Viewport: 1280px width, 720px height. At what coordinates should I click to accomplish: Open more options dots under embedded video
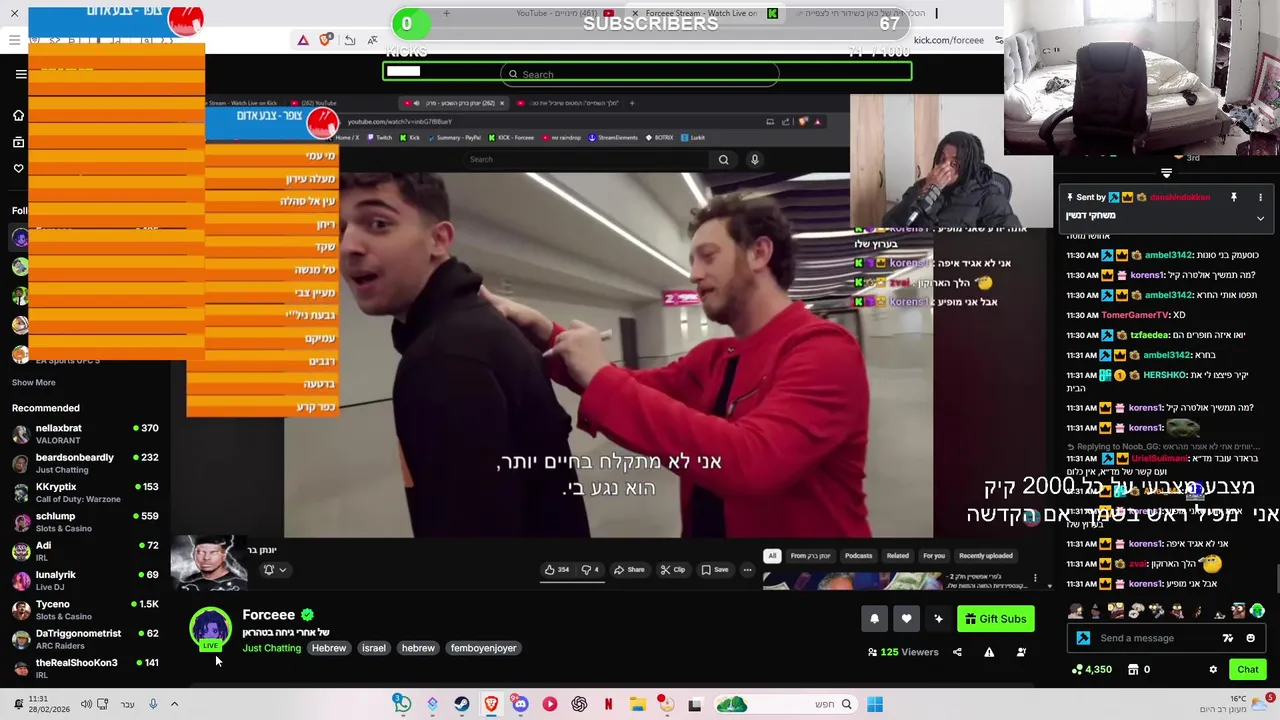point(747,570)
